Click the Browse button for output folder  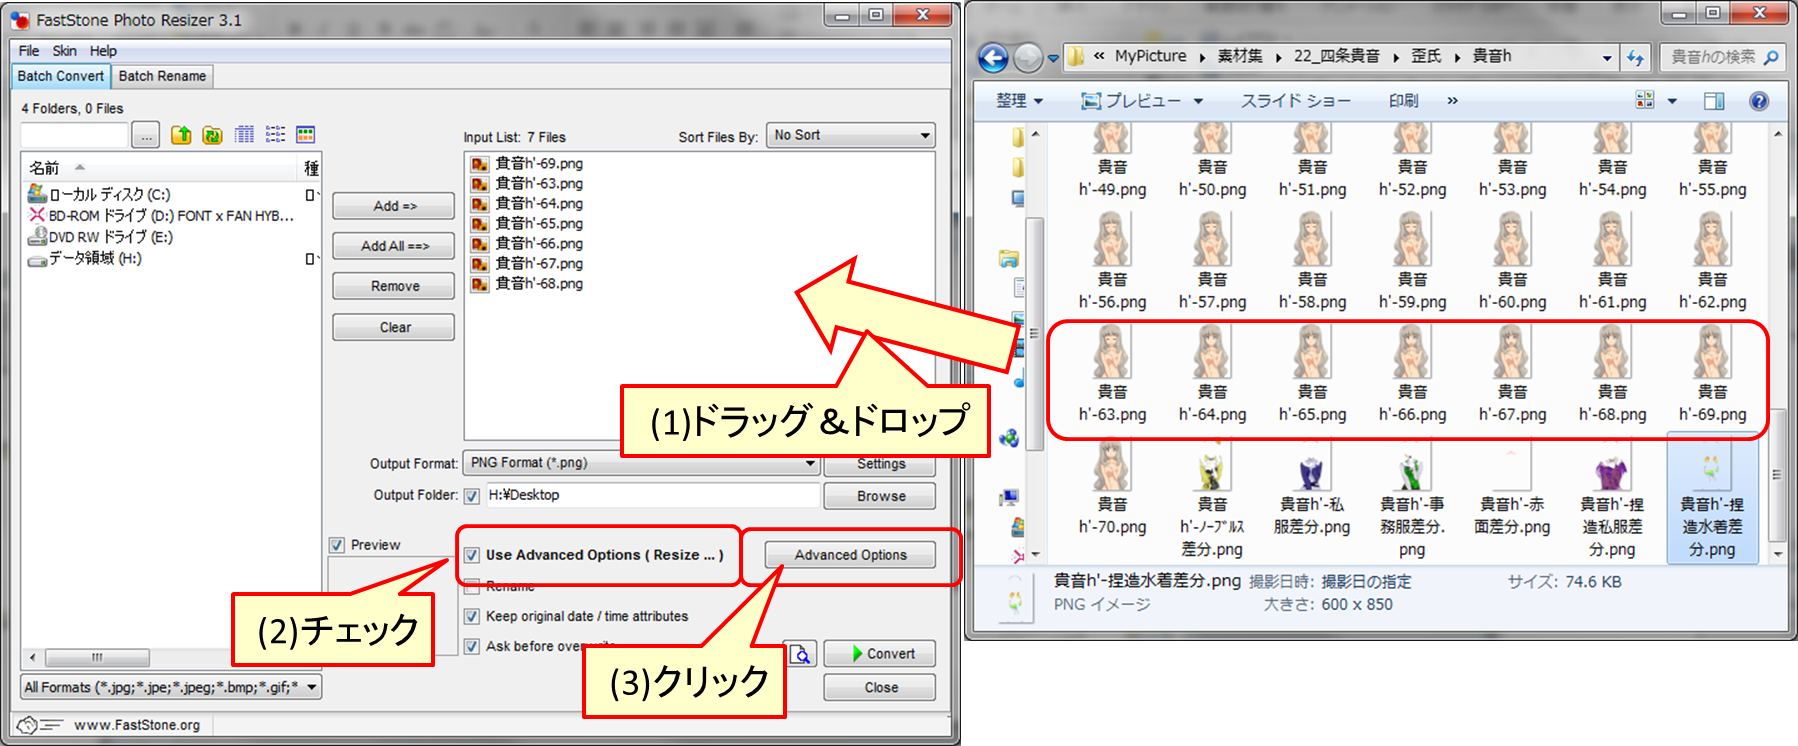pos(880,496)
